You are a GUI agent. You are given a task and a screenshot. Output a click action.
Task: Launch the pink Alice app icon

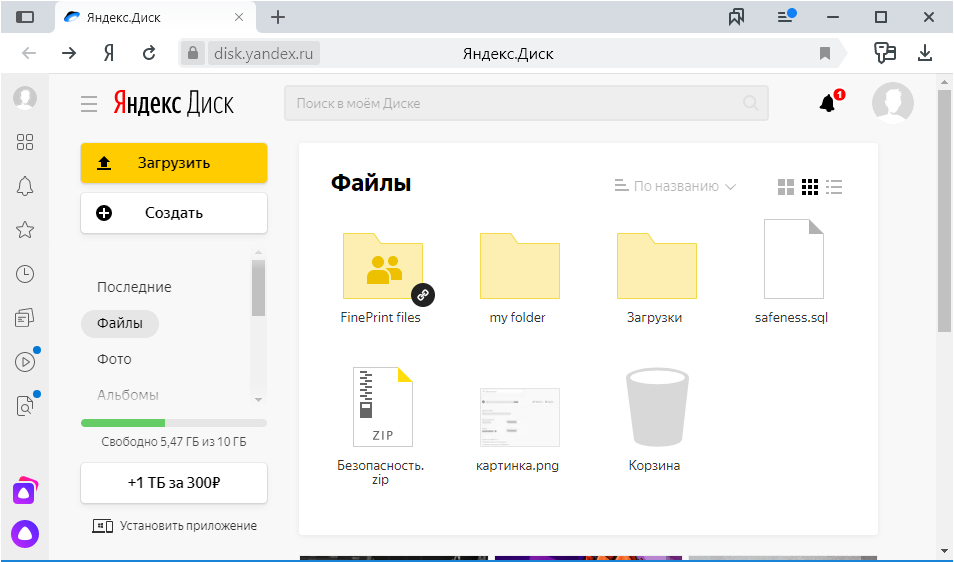[x=25, y=491]
